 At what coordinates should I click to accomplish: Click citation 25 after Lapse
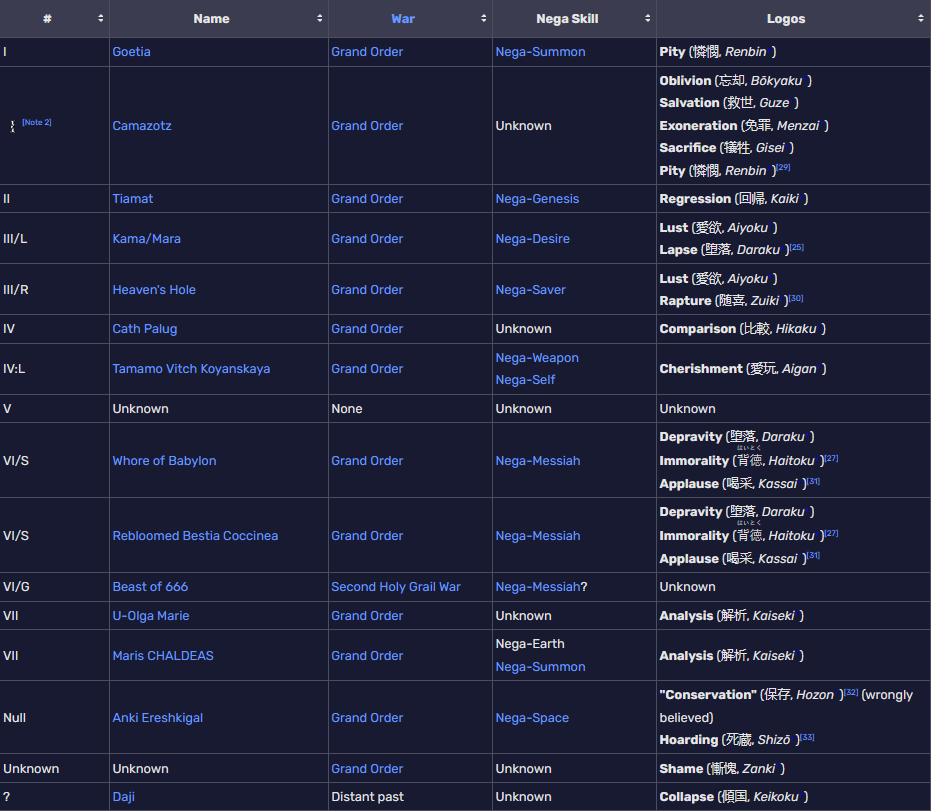pyautogui.click(x=797, y=247)
